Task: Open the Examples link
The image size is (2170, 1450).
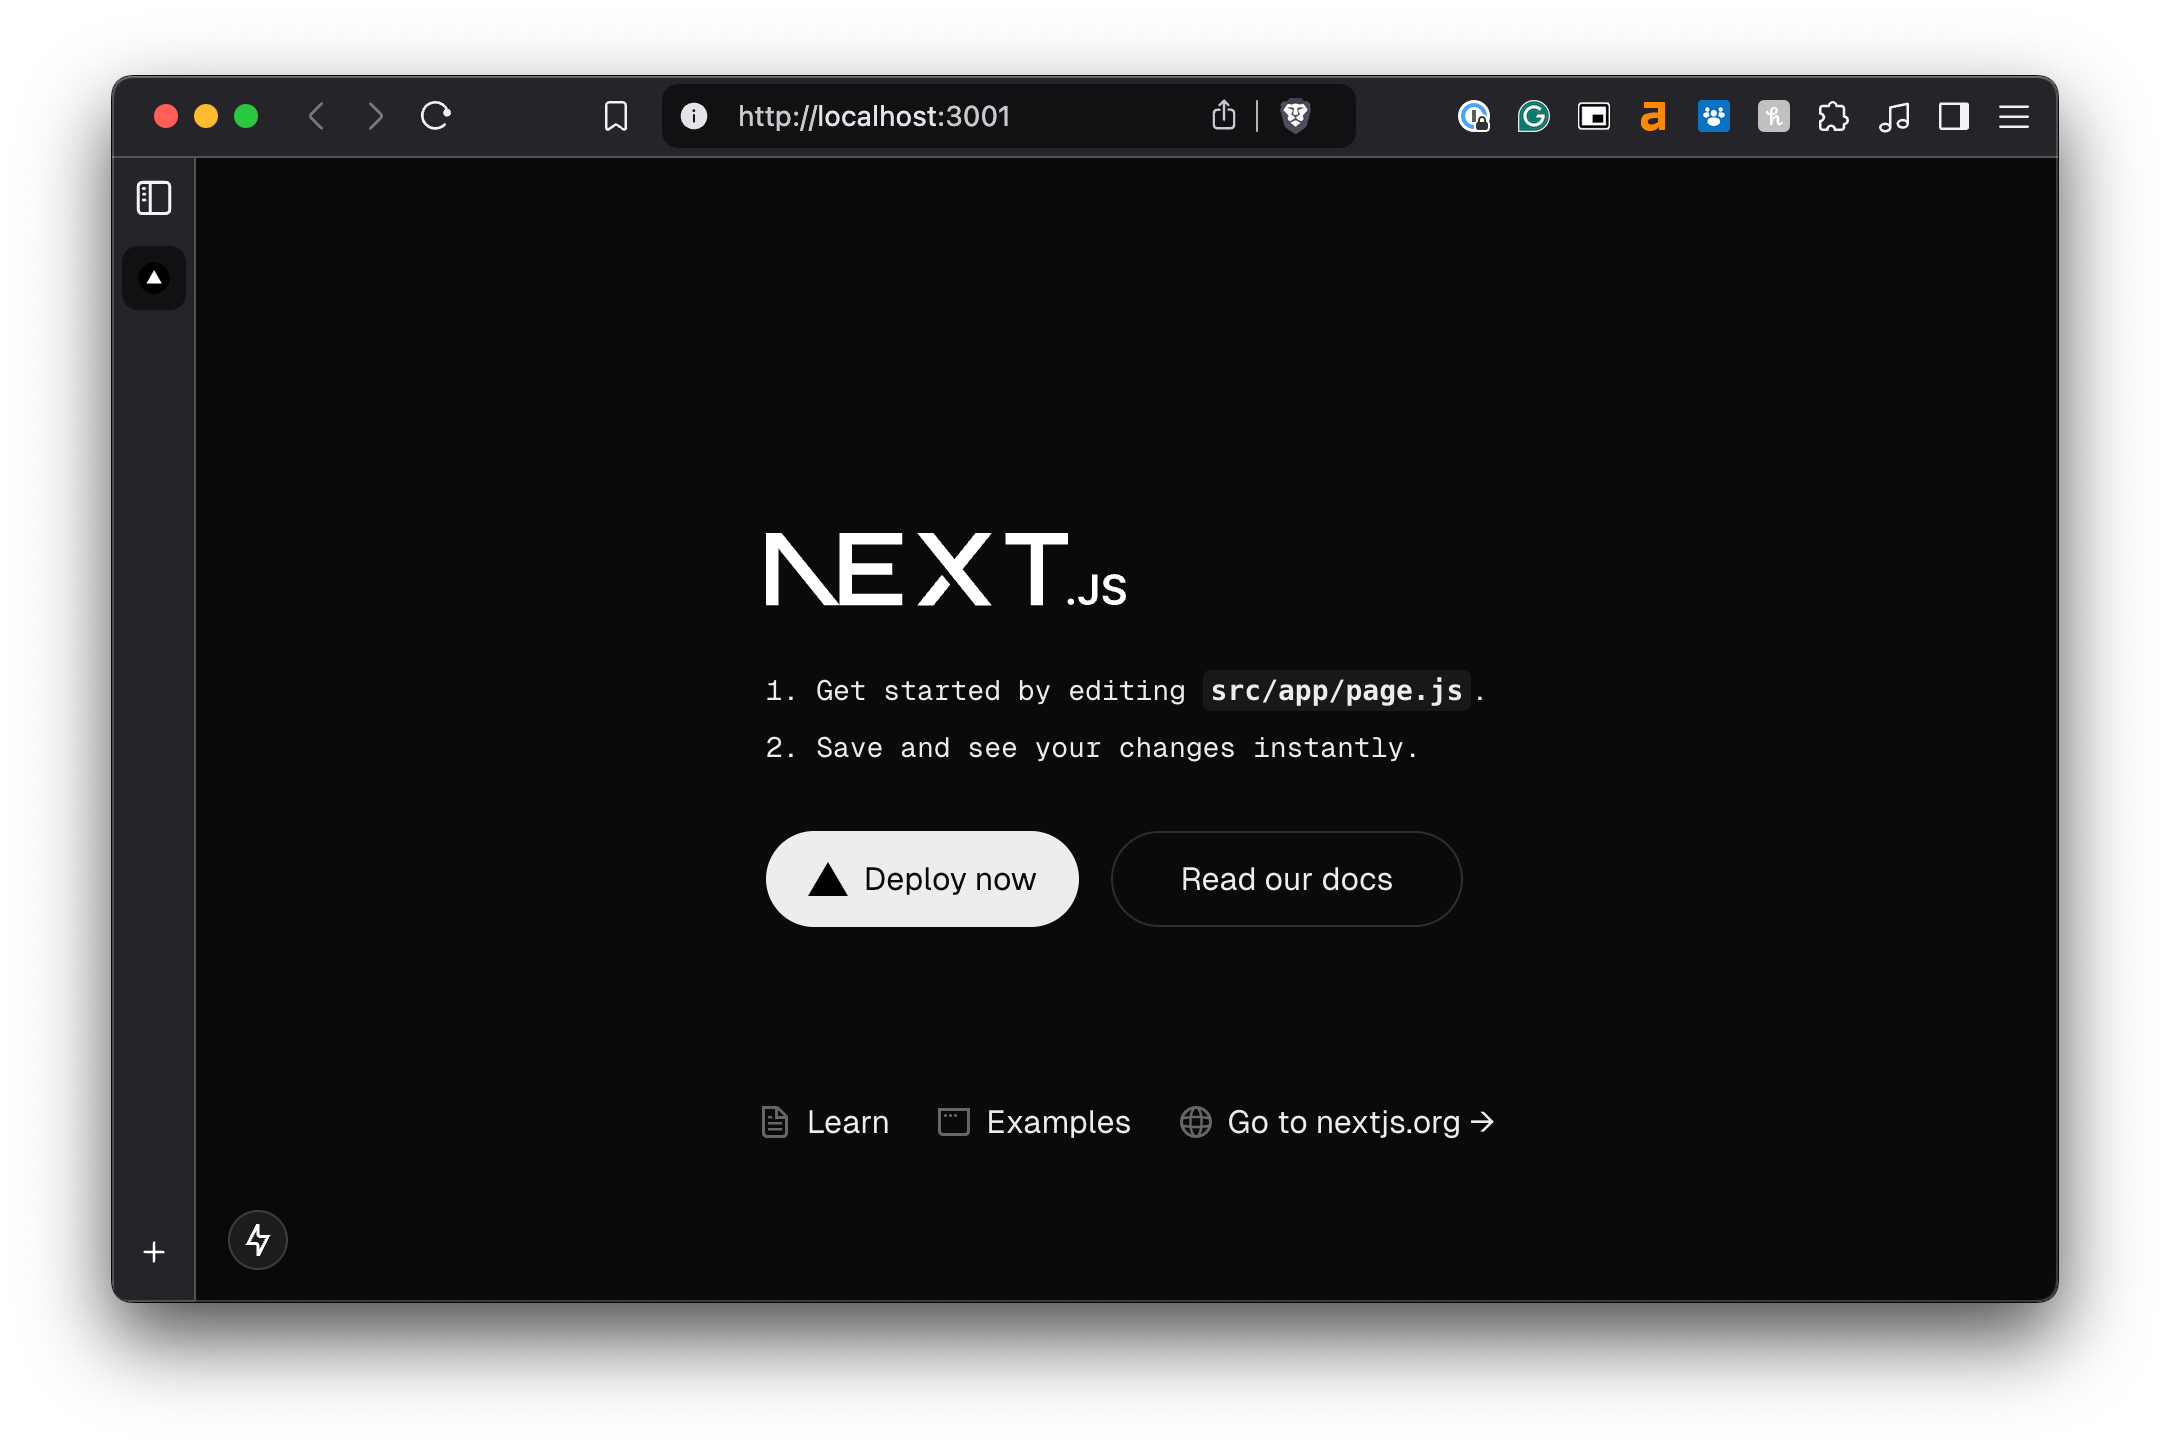Action: point(1034,1122)
